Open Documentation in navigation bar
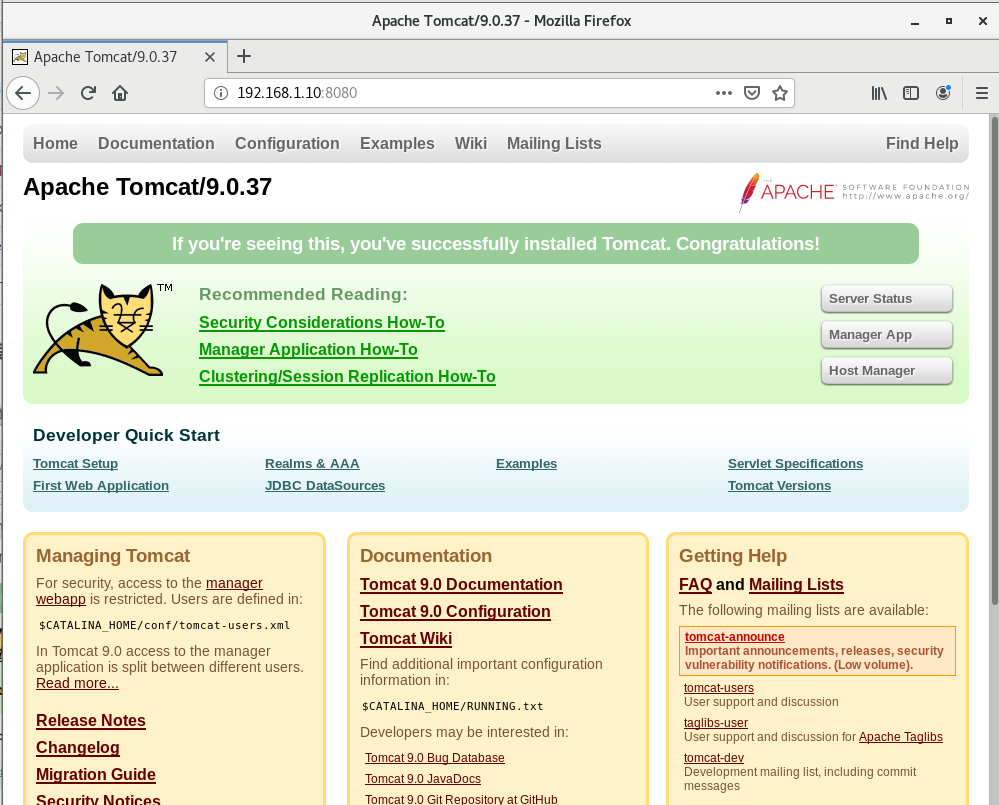Image resolution: width=999 pixels, height=805 pixels. [156, 143]
